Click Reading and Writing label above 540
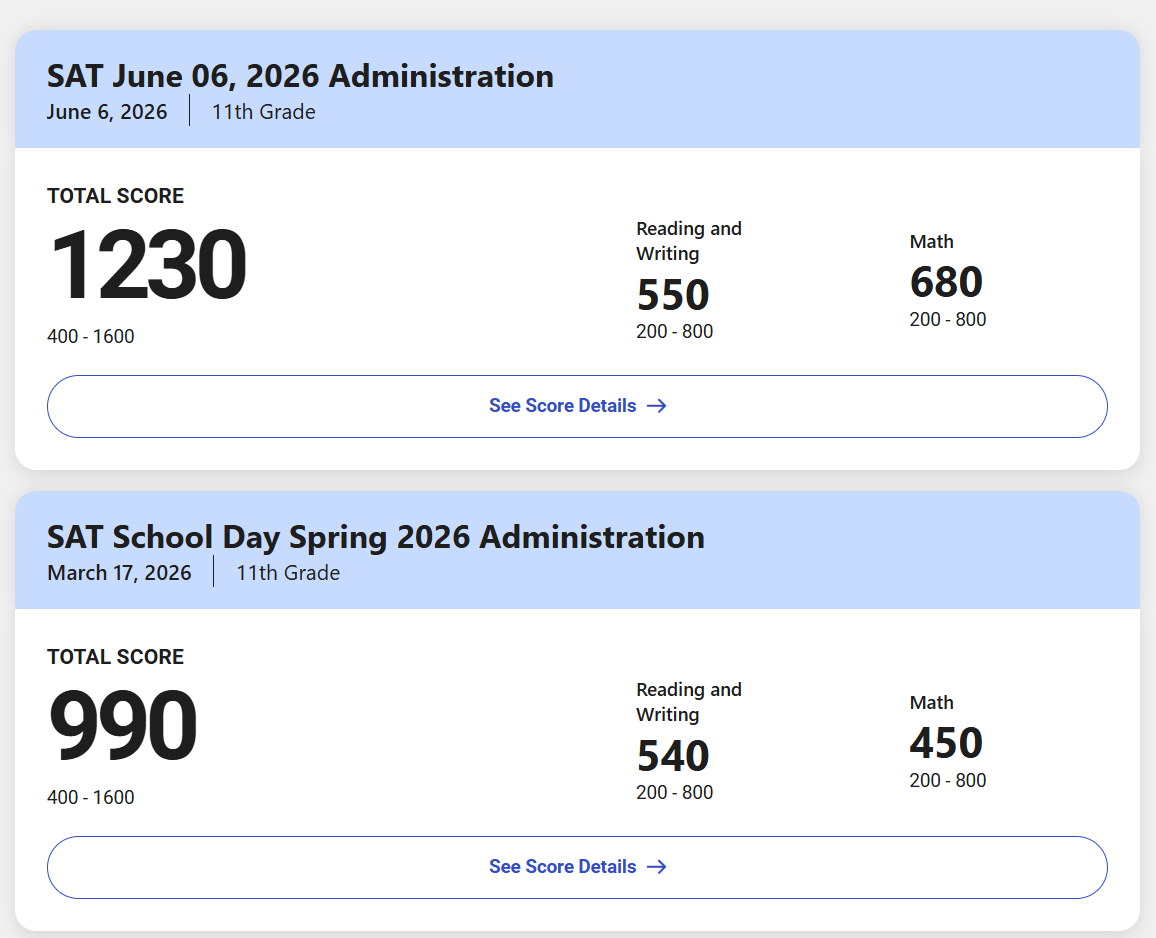The image size is (1156, 938). click(x=689, y=702)
